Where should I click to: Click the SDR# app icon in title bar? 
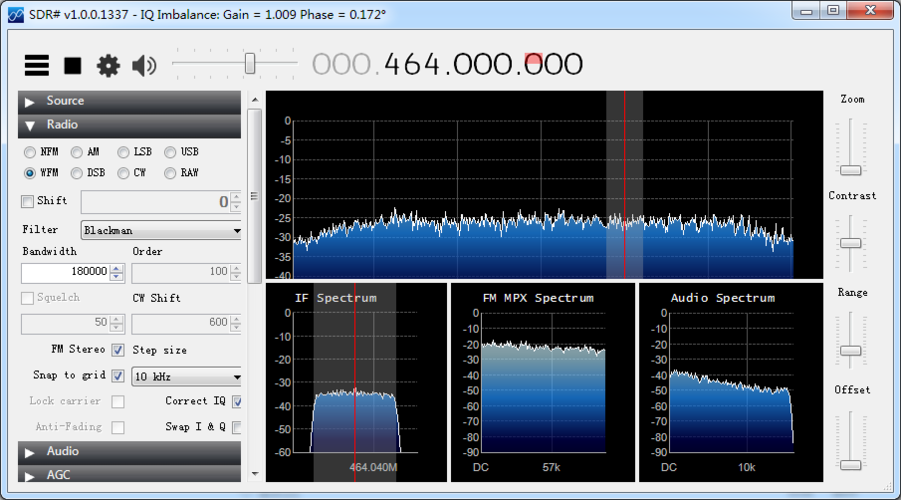coord(16,14)
